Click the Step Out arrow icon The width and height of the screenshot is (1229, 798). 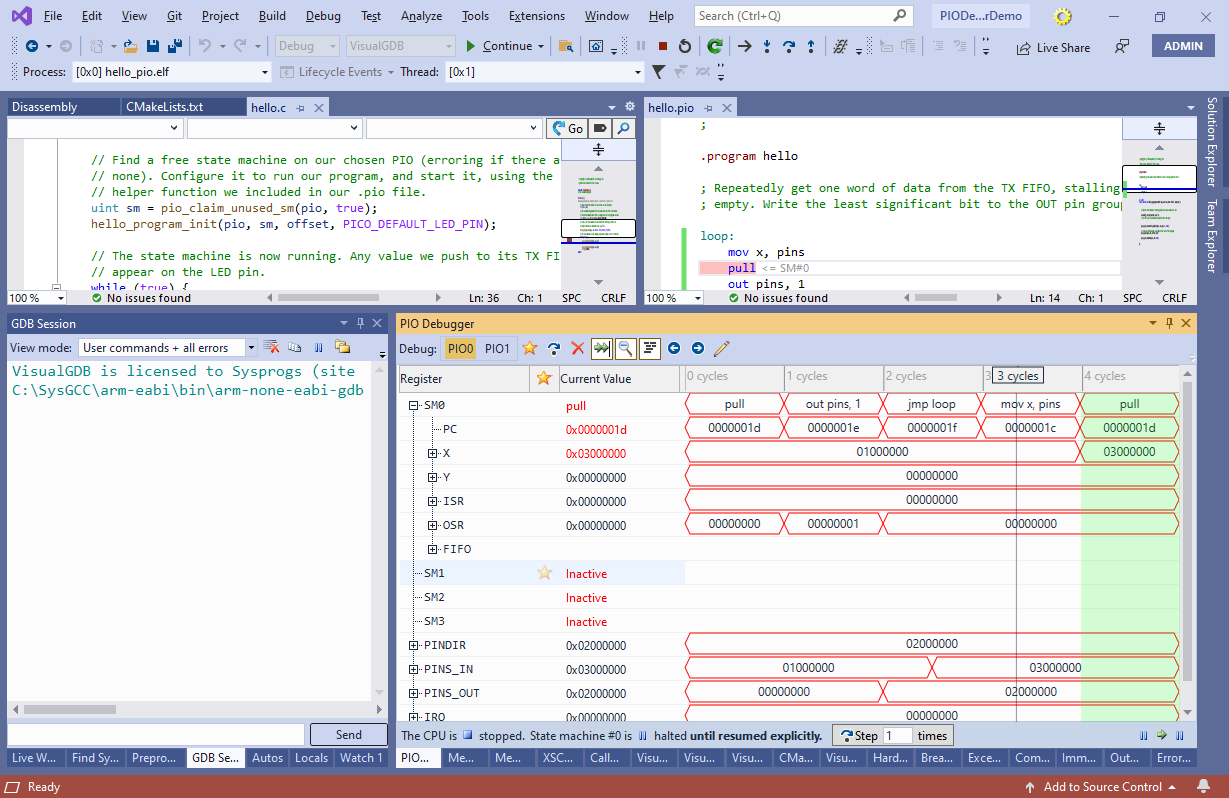[810, 46]
